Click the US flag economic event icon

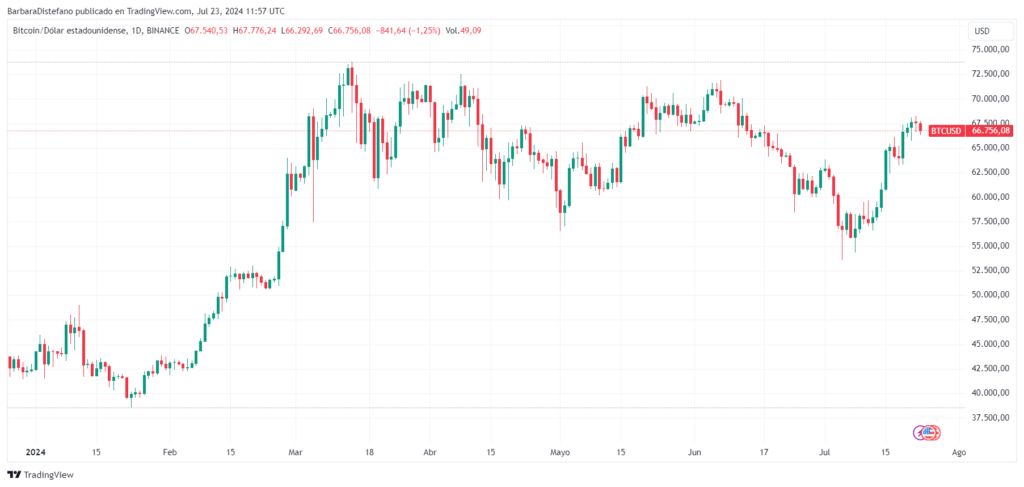tap(930, 432)
